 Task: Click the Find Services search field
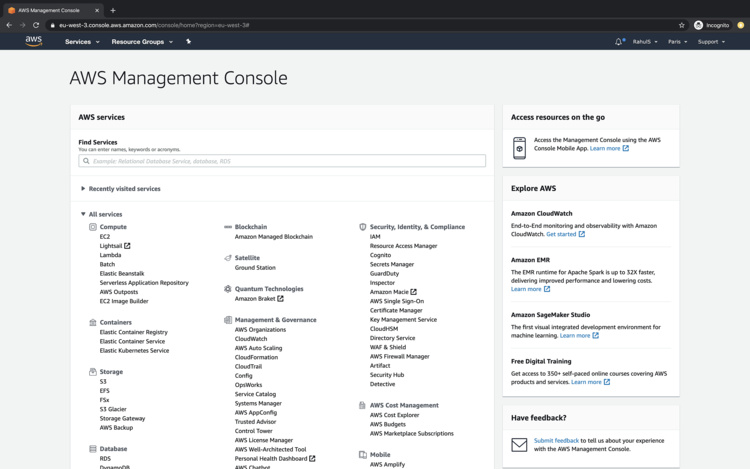(x=282, y=160)
